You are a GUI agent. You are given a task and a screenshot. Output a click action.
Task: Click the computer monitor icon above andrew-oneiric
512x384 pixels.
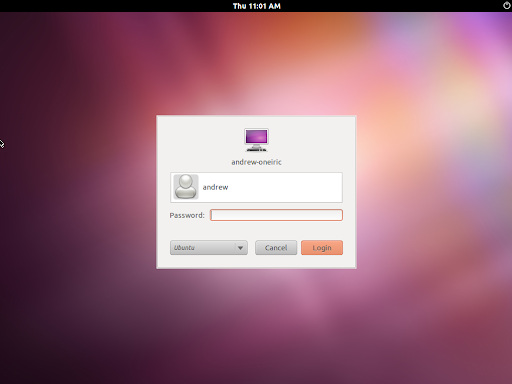click(x=256, y=140)
